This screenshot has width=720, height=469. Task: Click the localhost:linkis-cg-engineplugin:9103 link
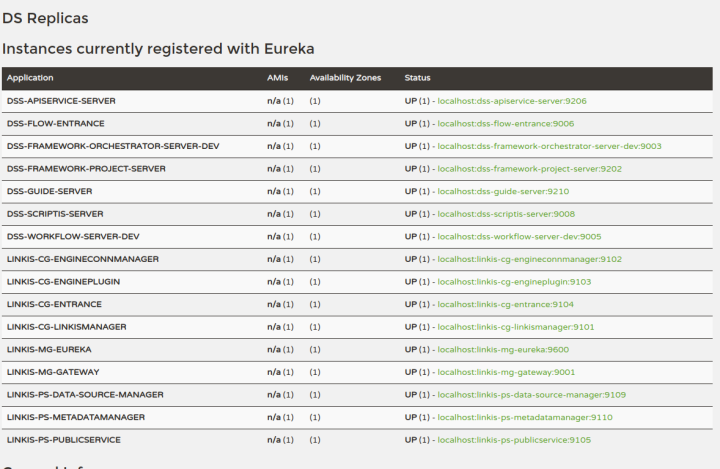pos(514,282)
